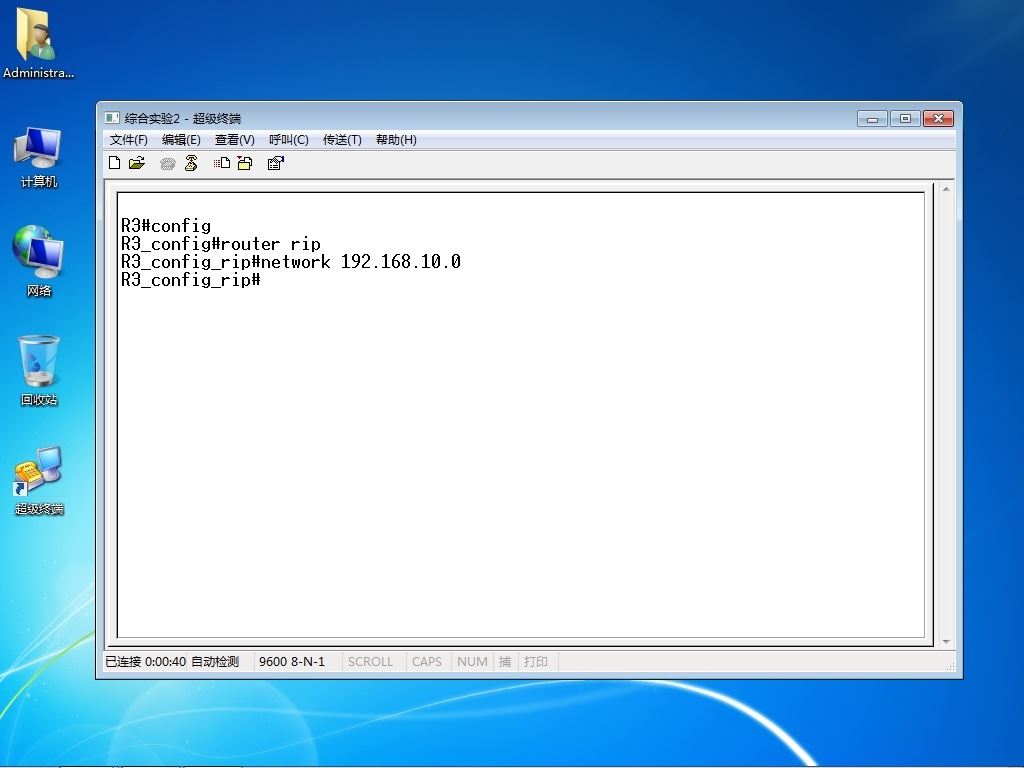Click the Properties toolbar icon
Screen dimensions: 1024x768
pyautogui.click(x=276, y=163)
